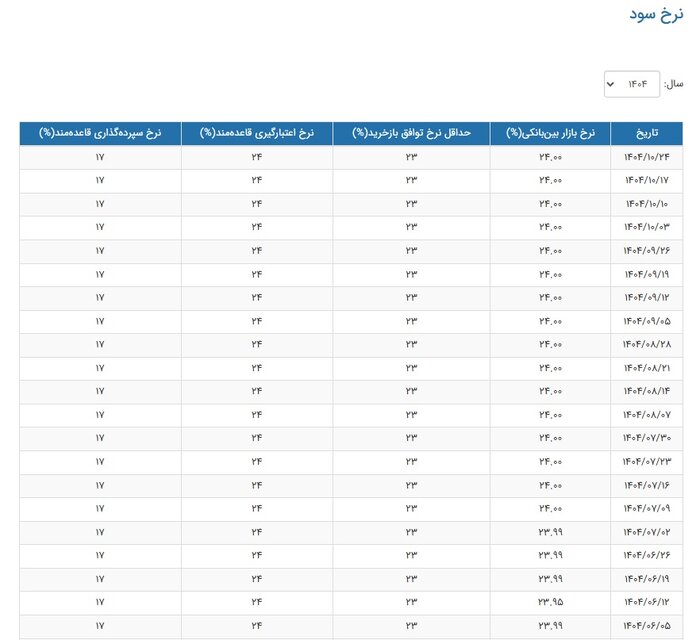Click the interbank rate ۲۳.۹۵ cell

coord(550,601)
